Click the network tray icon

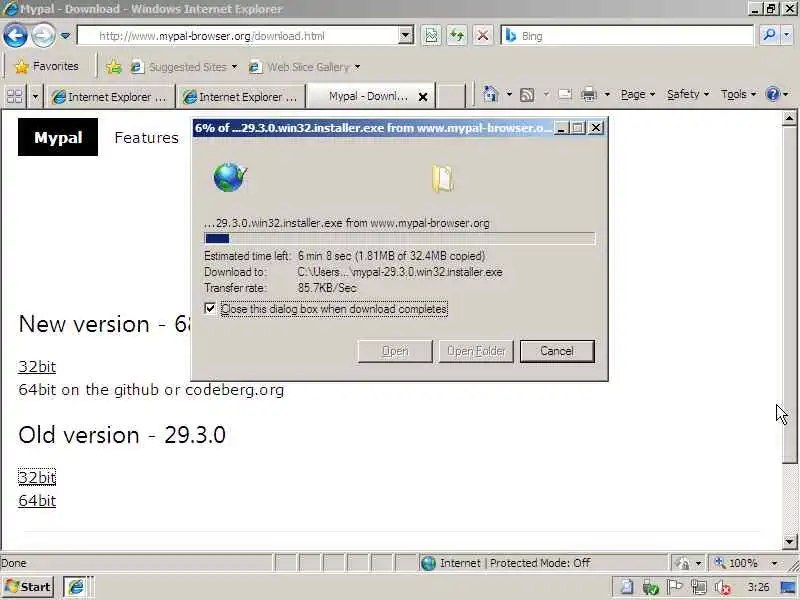pos(698,587)
